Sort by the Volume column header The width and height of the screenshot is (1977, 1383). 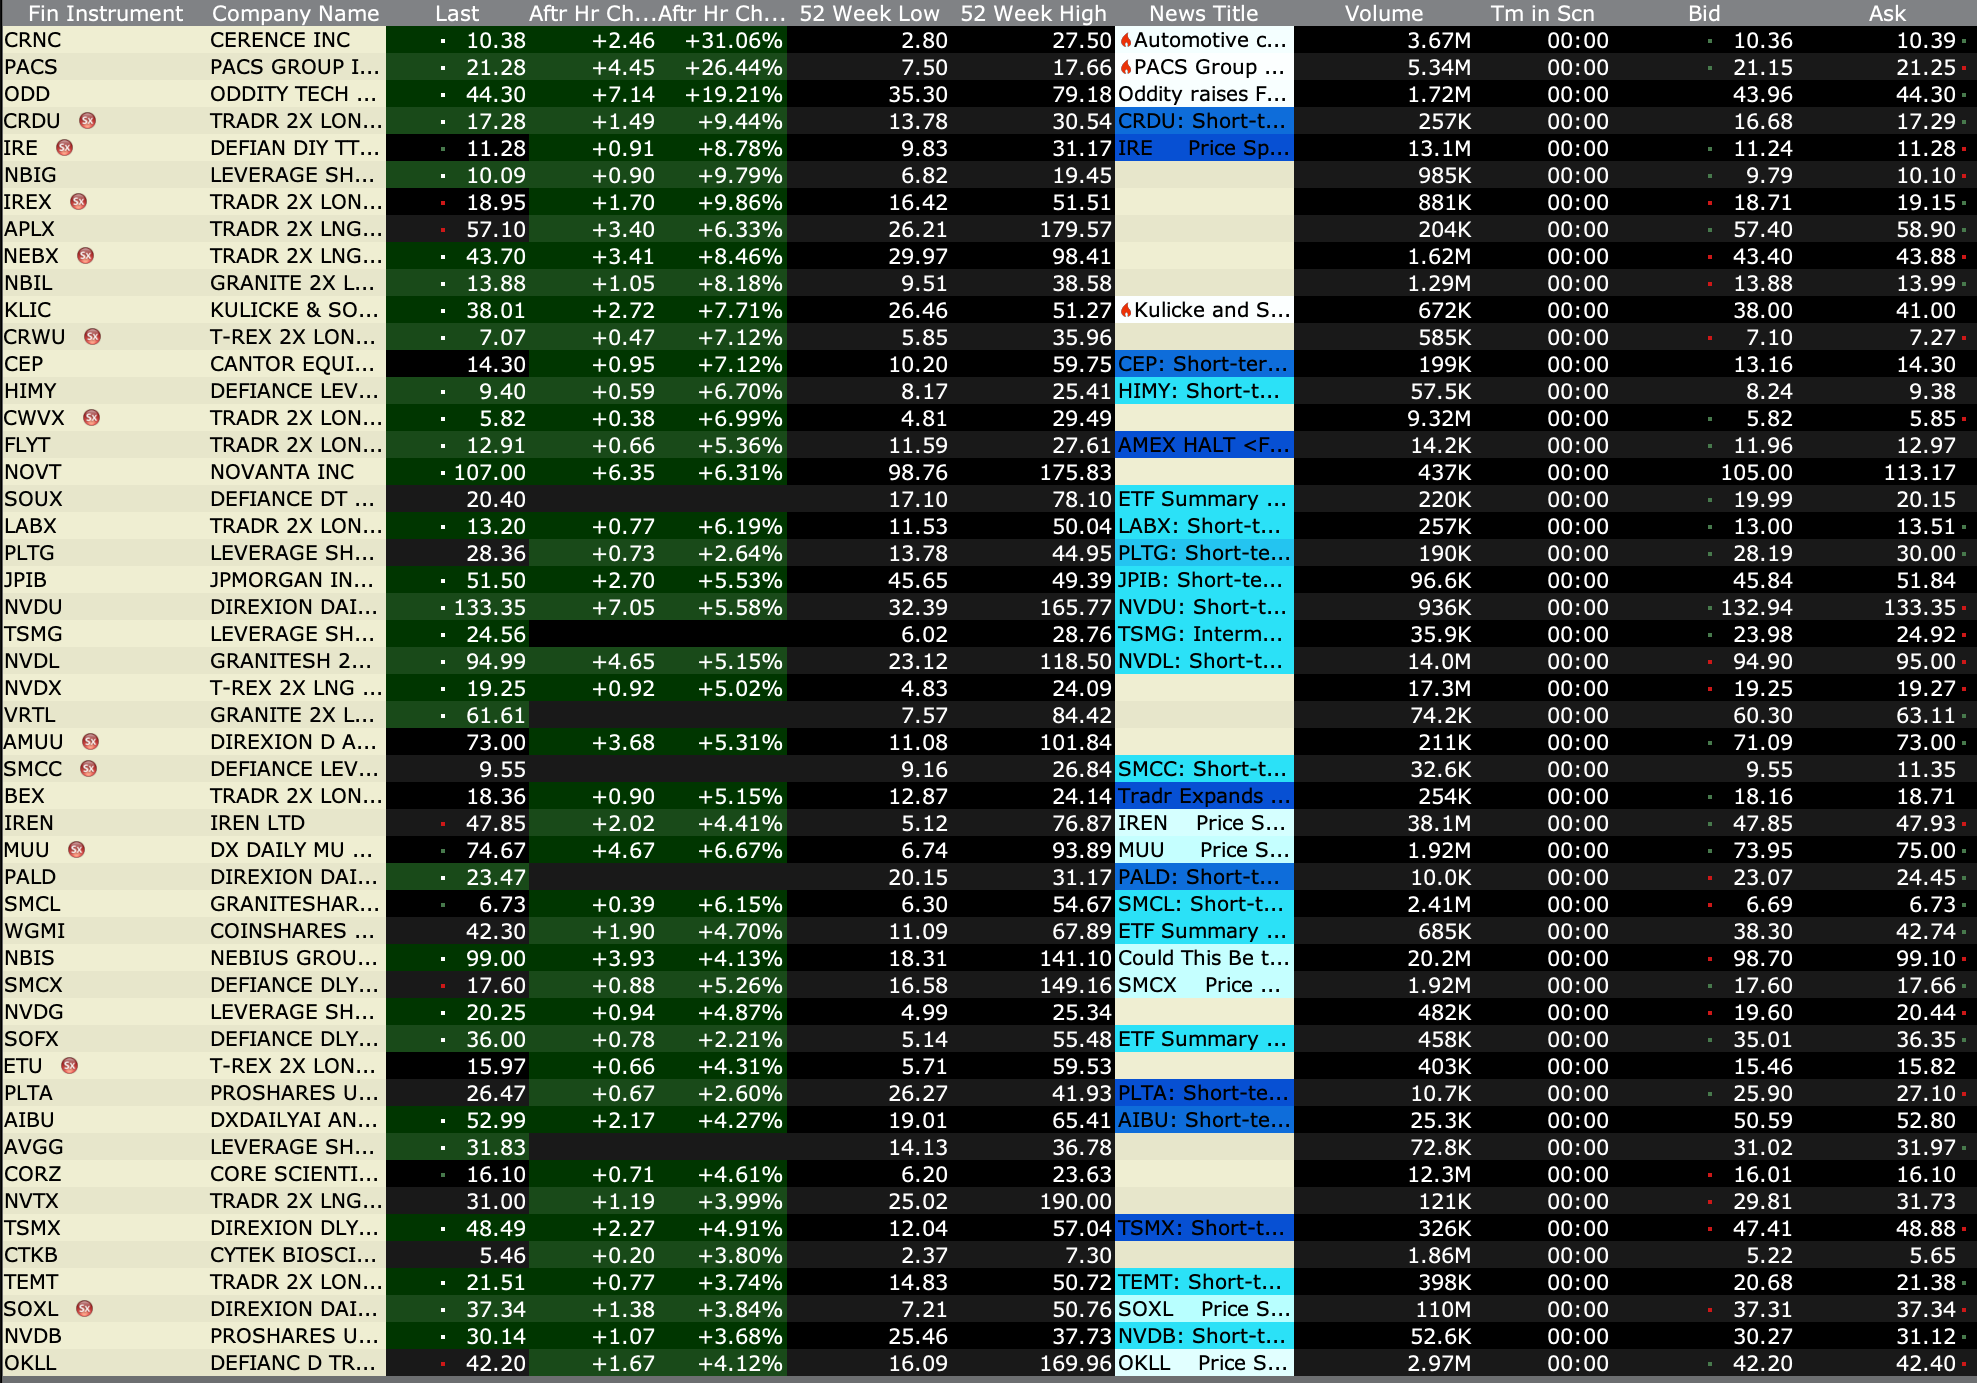click(x=1383, y=13)
